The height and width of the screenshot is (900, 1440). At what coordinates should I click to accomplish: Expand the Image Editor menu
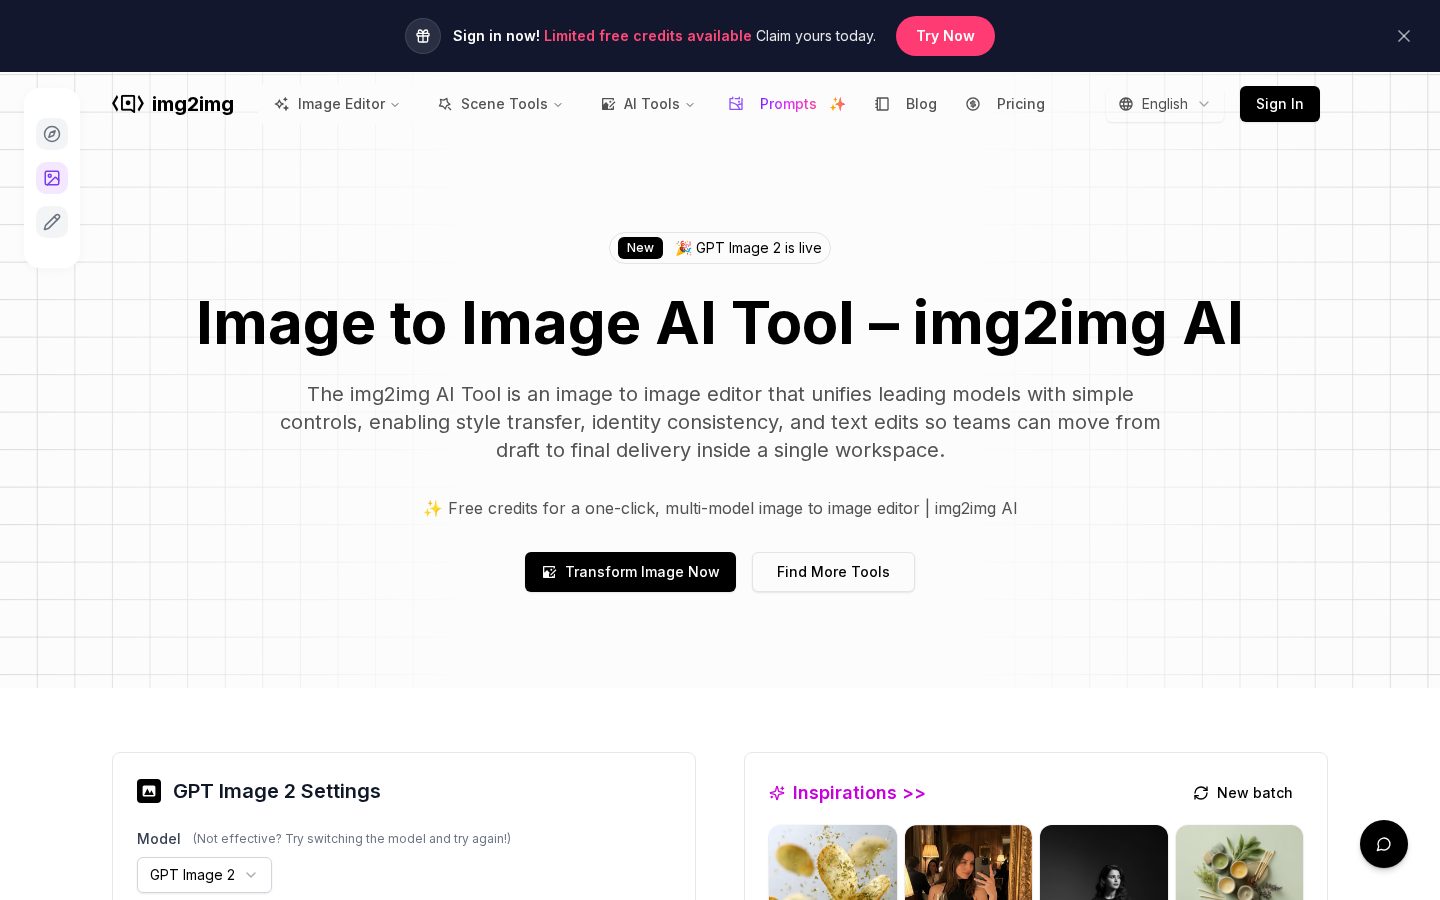pos(337,104)
